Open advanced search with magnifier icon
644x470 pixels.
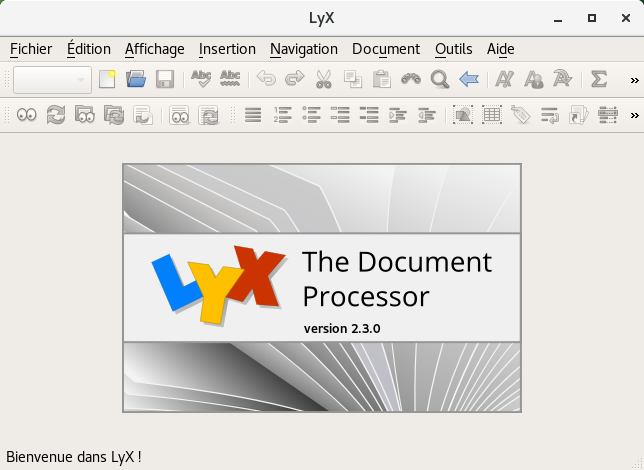(x=439, y=79)
